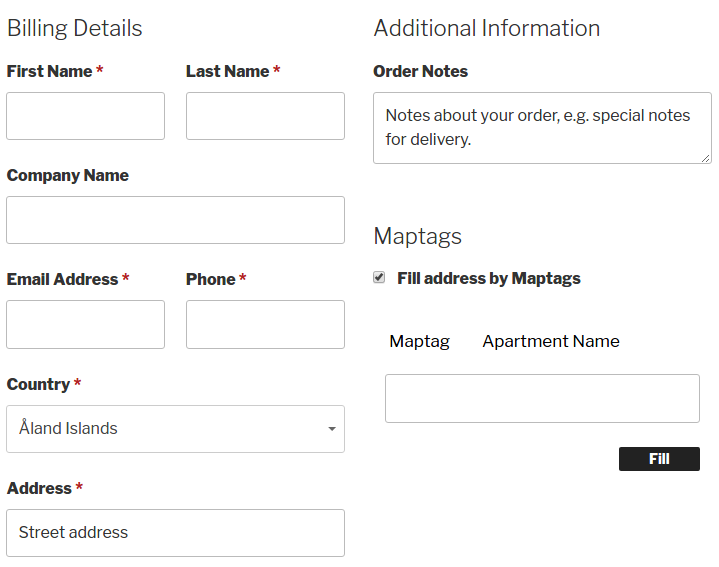This screenshot has width=719, height=567.
Task: Click the "Fill address by Maptags" label text
Action: [488, 278]
